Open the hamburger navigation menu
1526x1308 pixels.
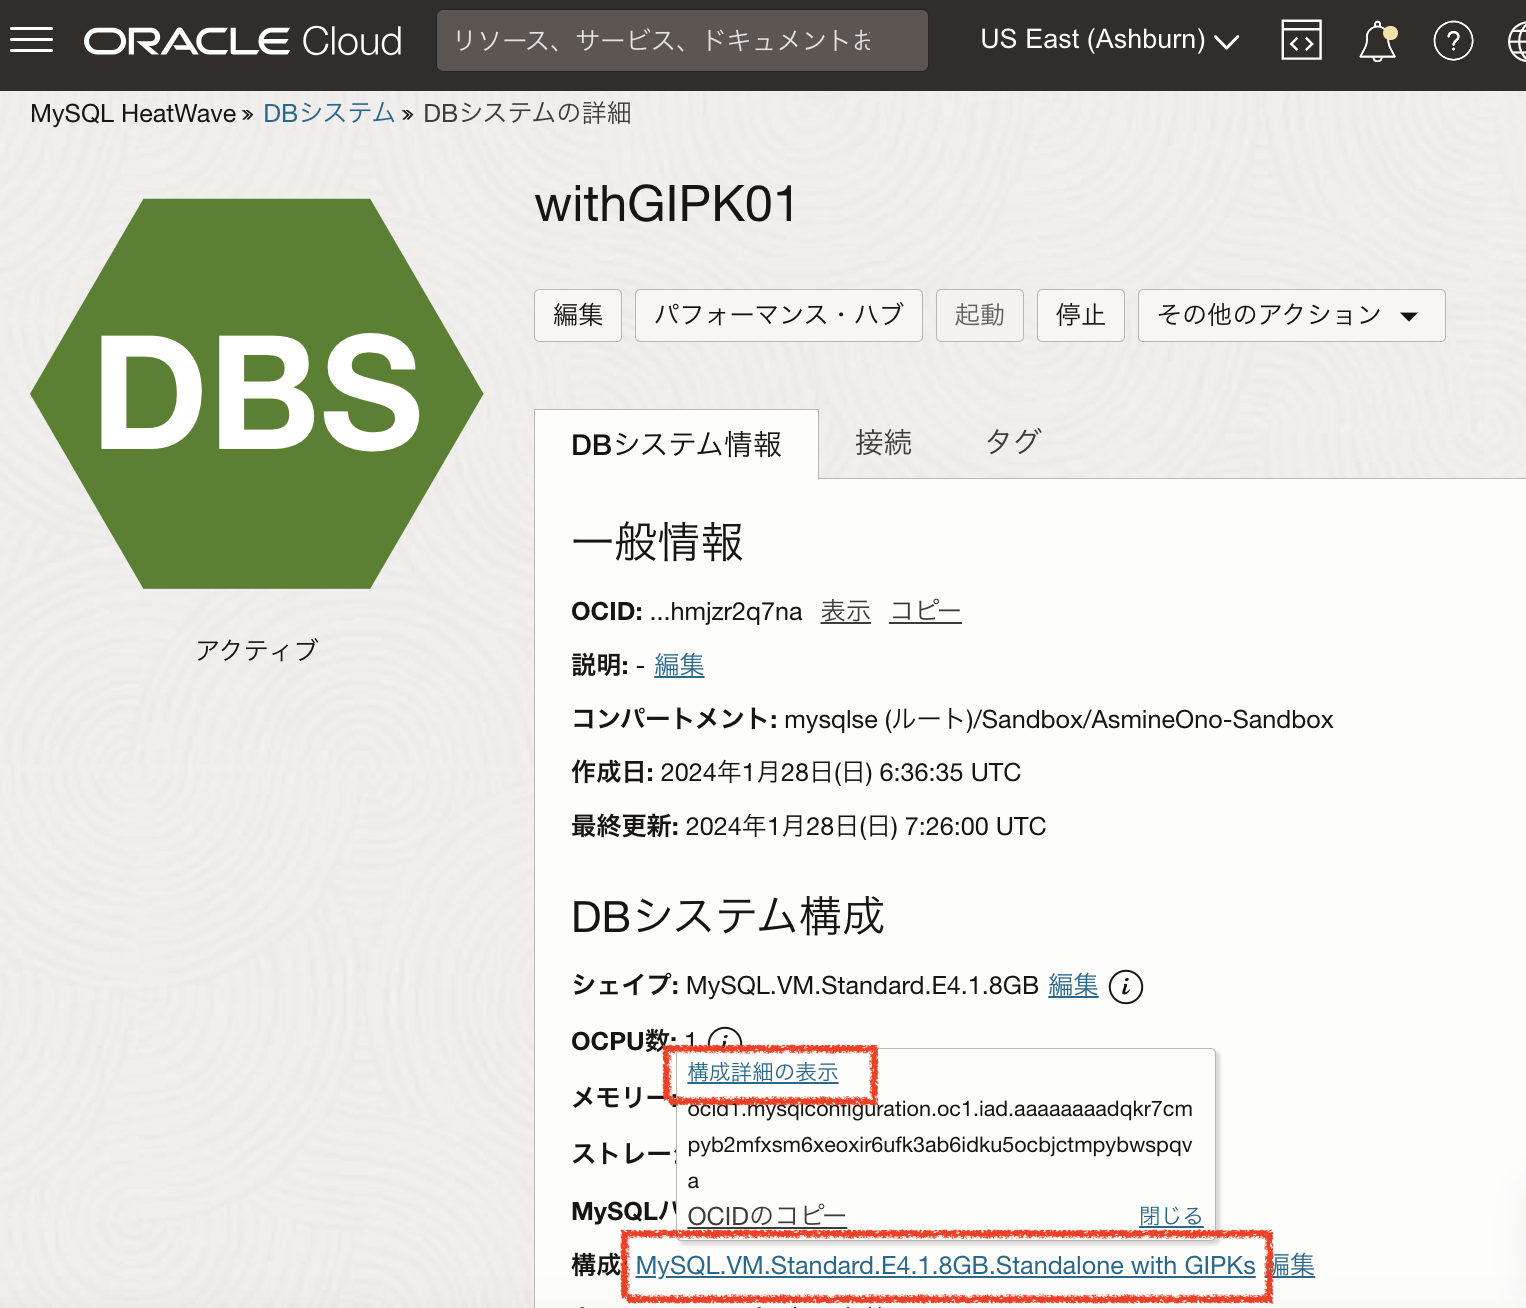pyautogui.click(x=31, y=40)
